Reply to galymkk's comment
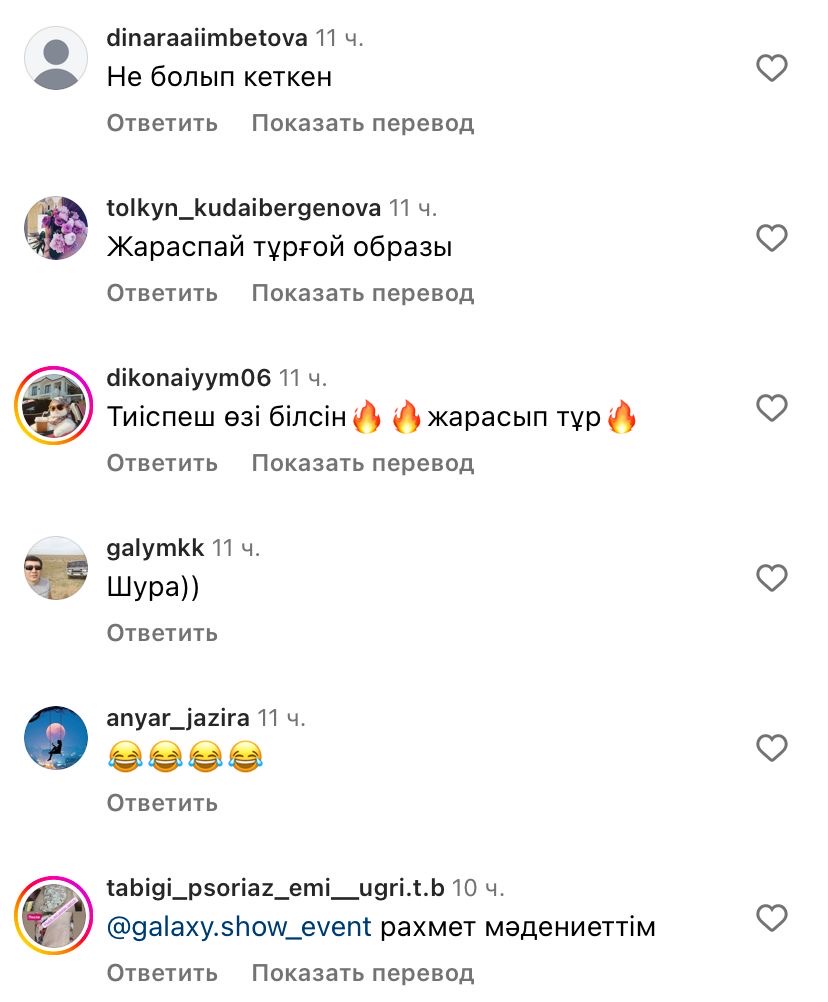828x1002 pixels. (162, 633)
